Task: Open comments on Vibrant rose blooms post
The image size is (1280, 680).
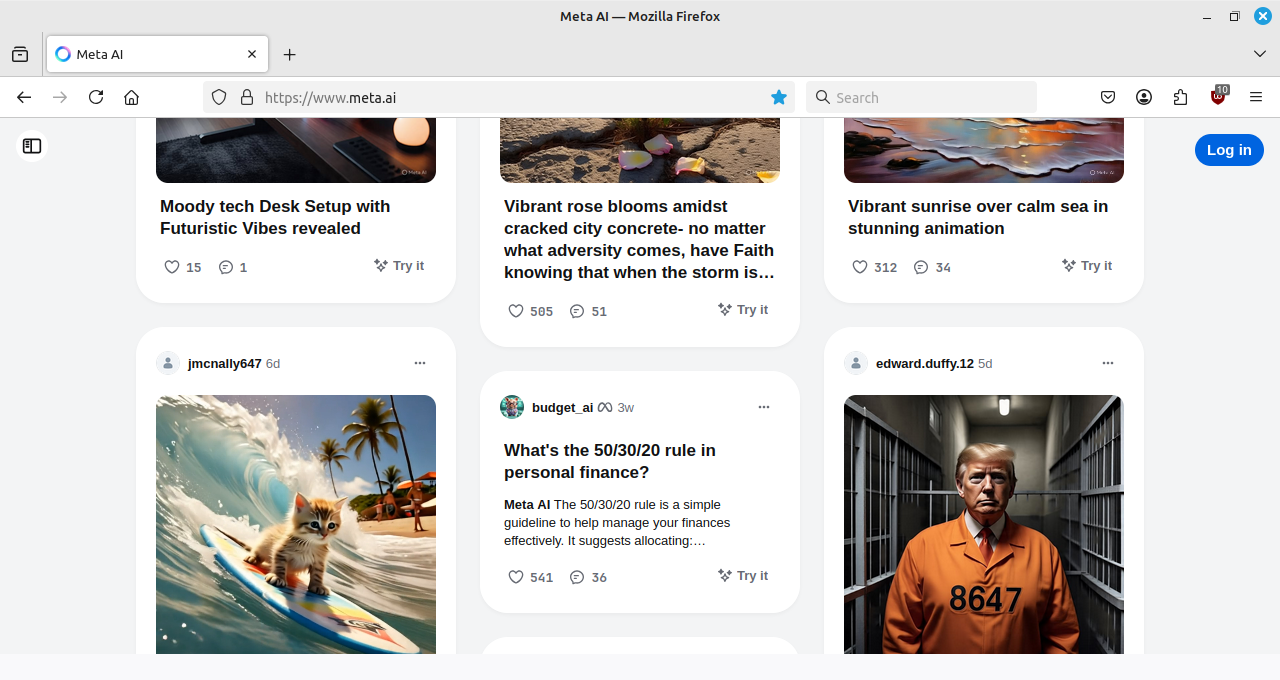Action: pos(577,311)
